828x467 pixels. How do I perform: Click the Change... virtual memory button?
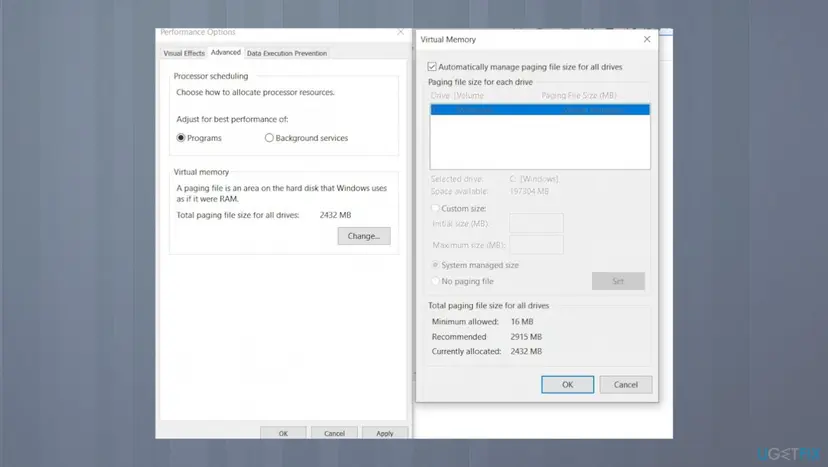click(364, 236)
